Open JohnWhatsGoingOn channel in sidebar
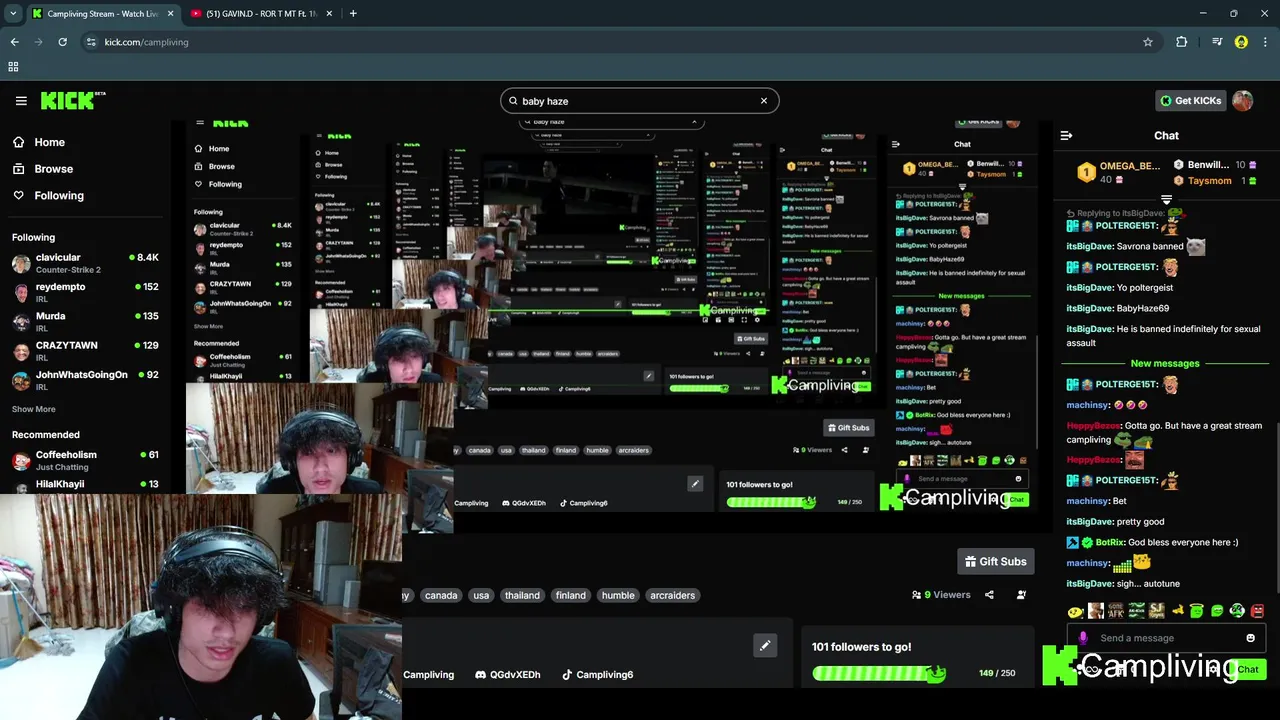The image size is (1280, 720). click(85, 380)
